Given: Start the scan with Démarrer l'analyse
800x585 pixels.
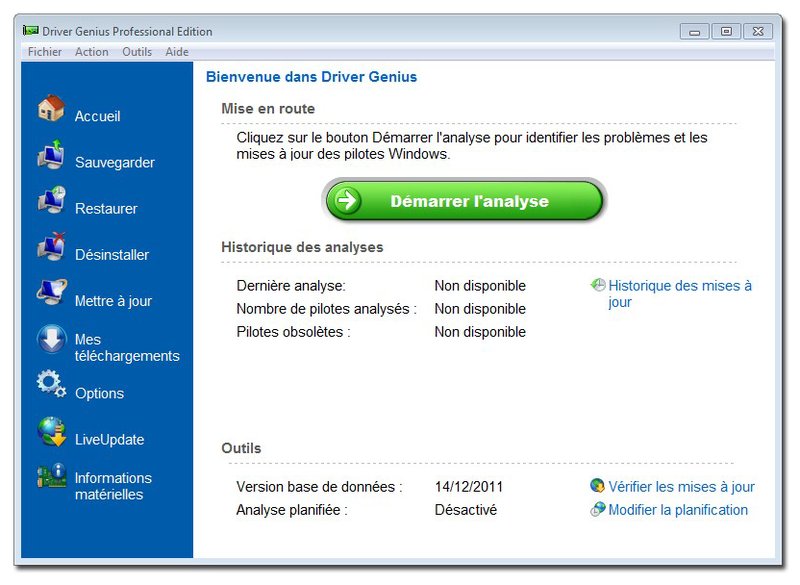Looking at the screenshot, I should (x=463, y=200).
